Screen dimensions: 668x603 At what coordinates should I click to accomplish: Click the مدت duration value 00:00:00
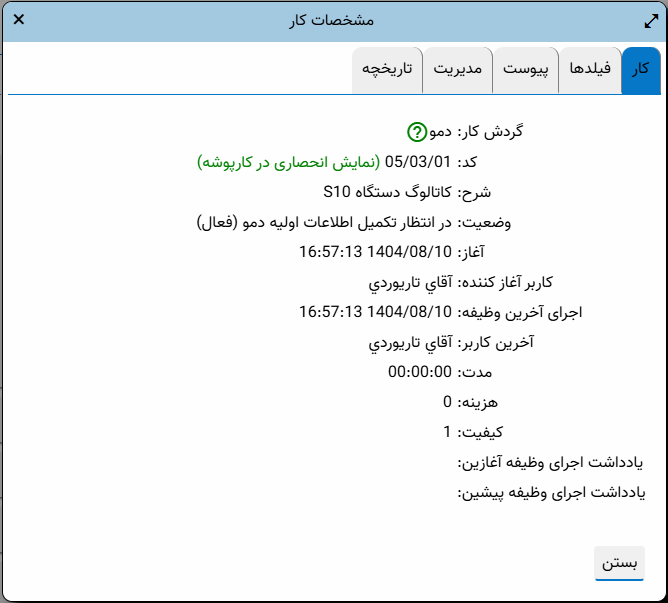[x=420, y=372]
